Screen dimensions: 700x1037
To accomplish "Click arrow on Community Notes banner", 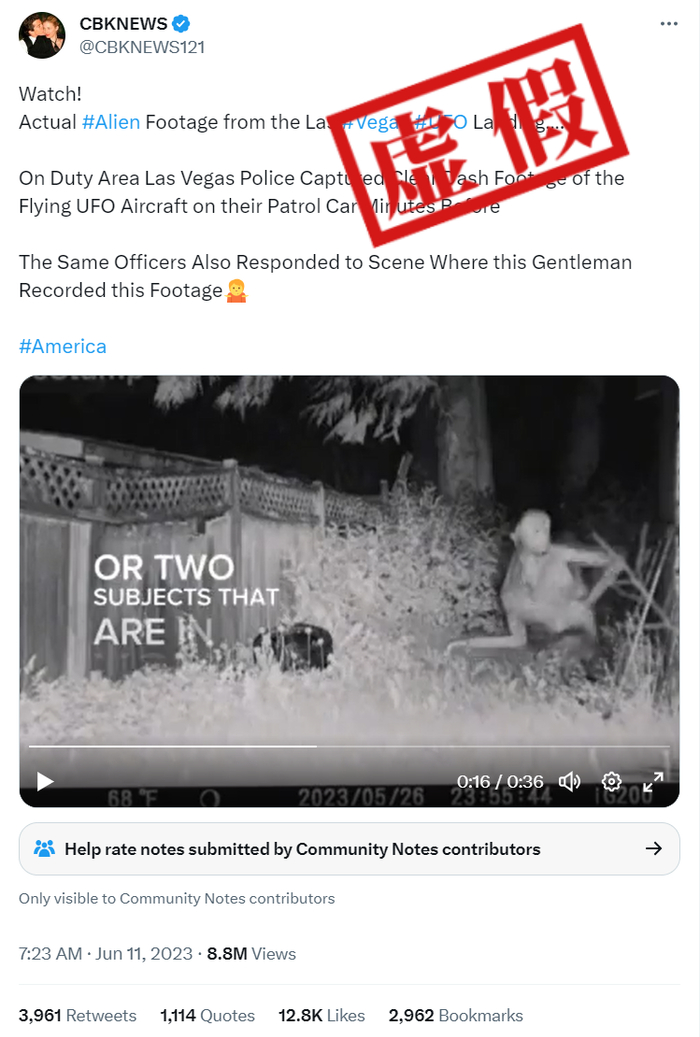I will (x=654, y=849).
